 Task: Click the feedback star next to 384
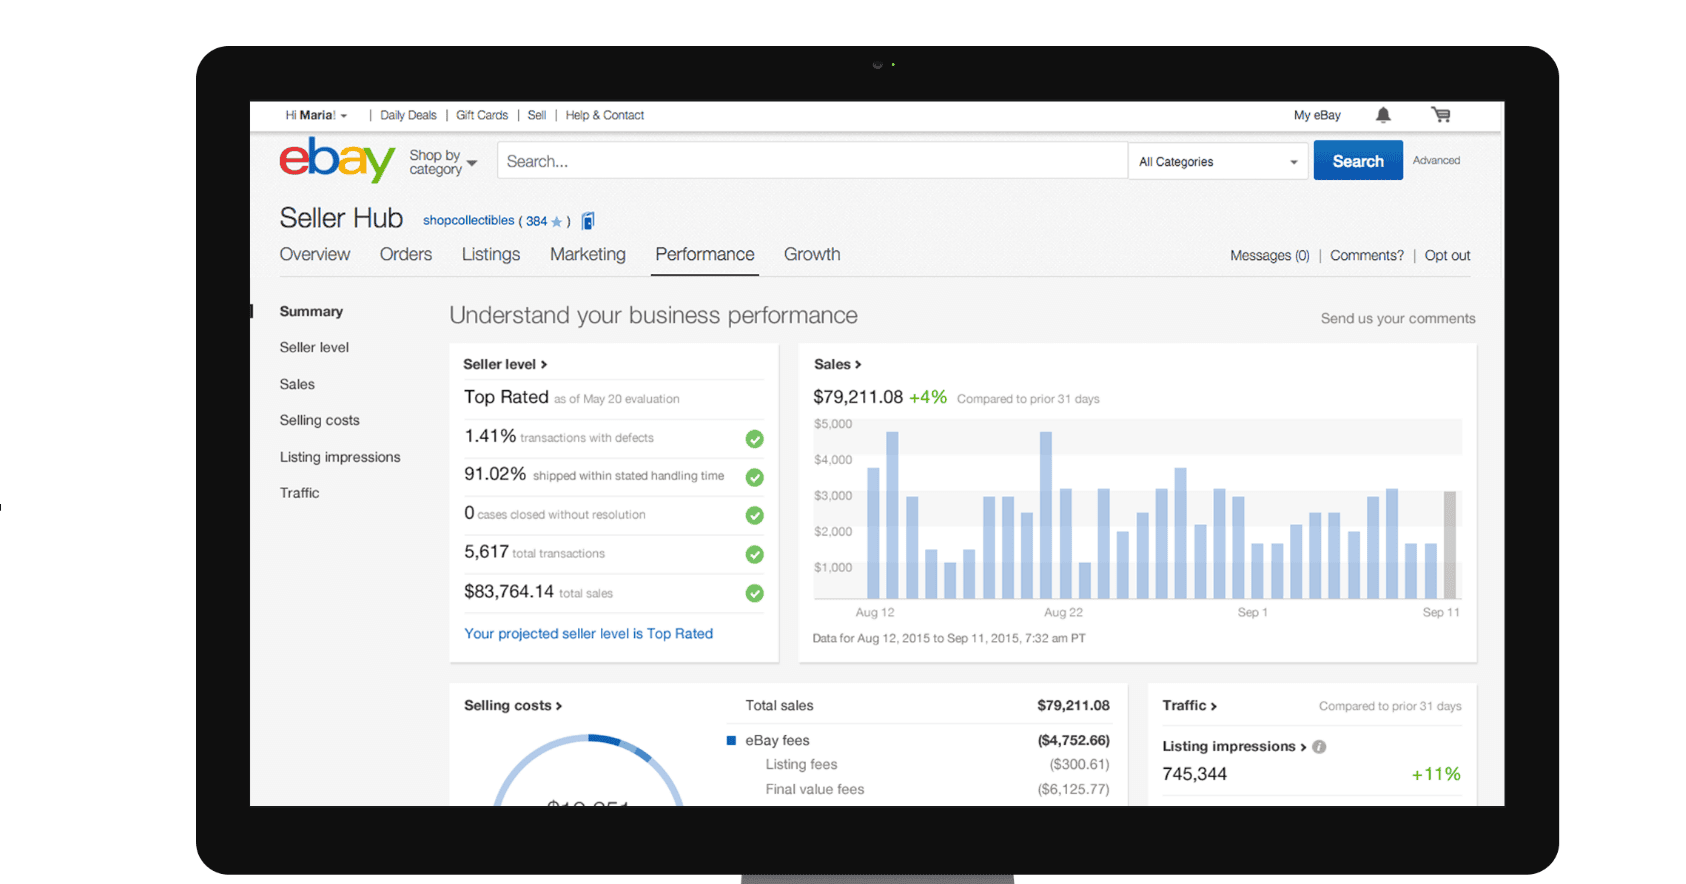click(557, 222)
